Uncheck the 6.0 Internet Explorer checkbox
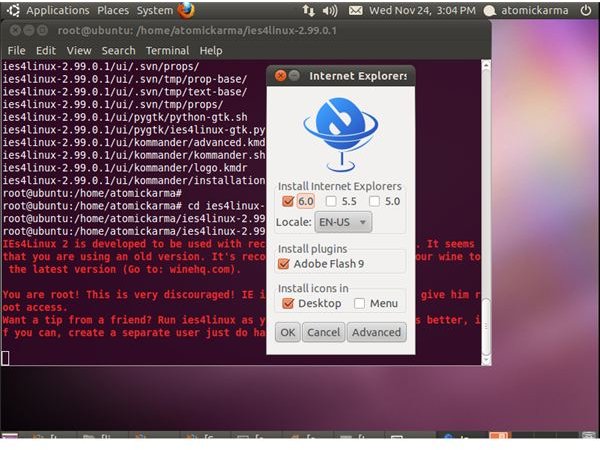This screenshot has height=450, width=600. point(287,201)
